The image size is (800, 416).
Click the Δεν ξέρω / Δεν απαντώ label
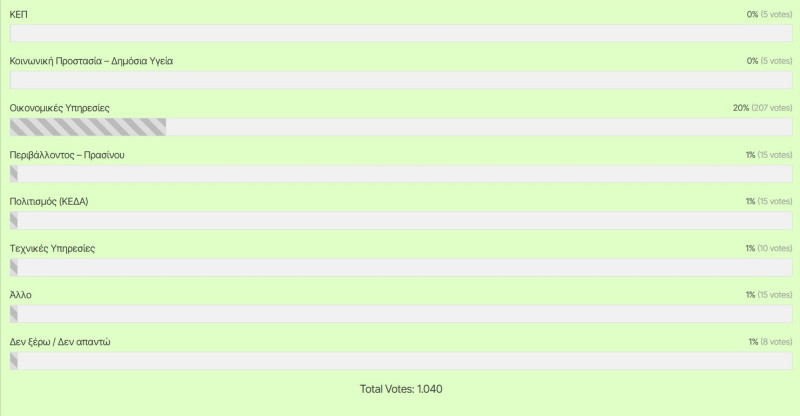click(x=60, y=342)
